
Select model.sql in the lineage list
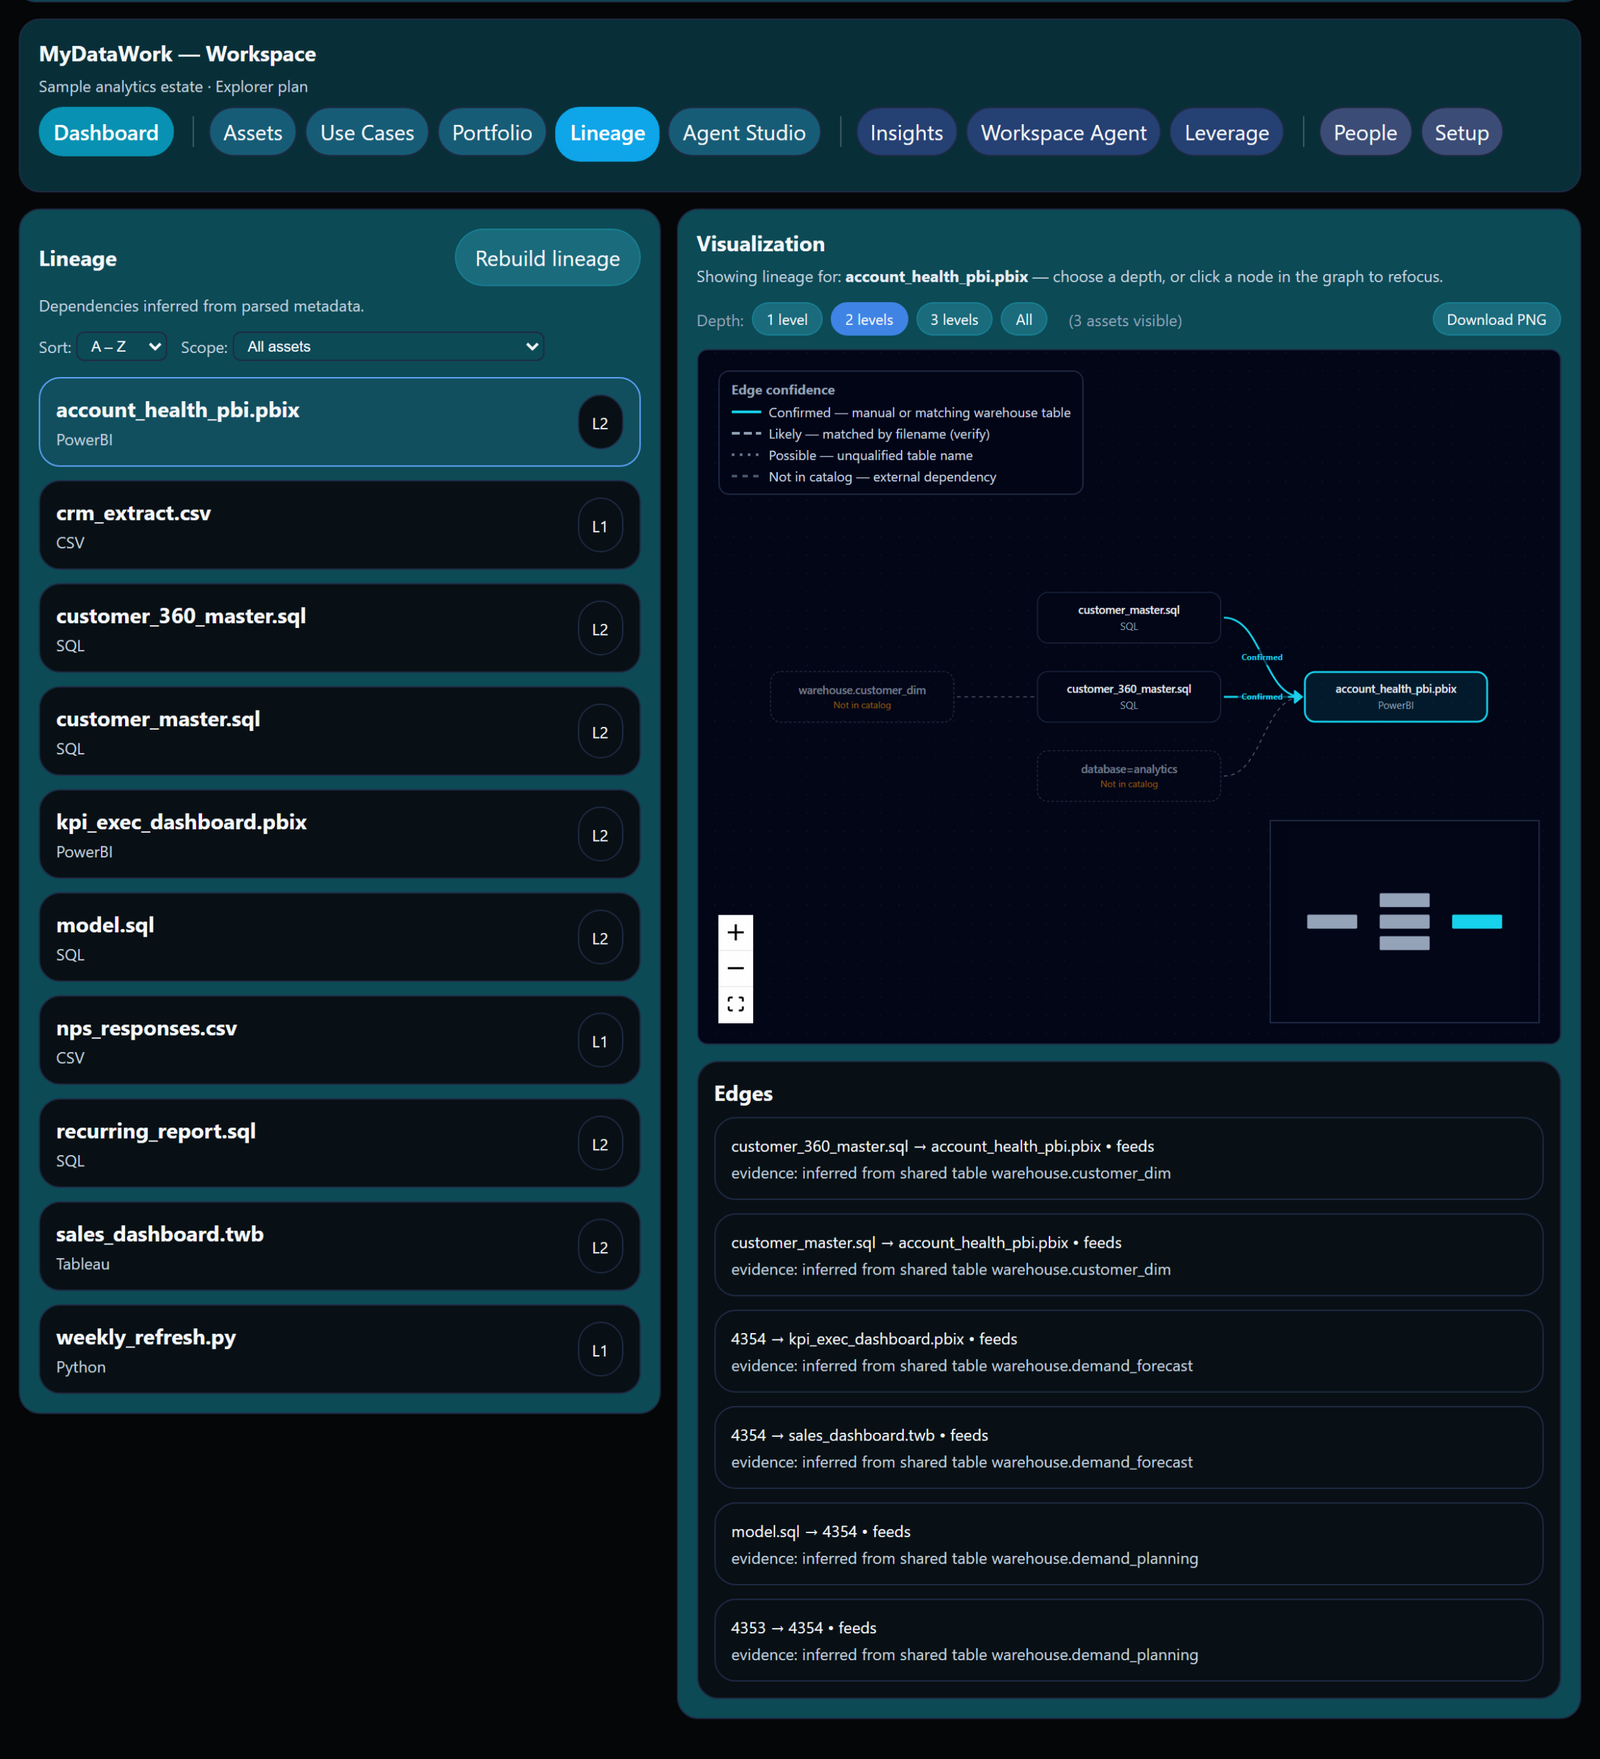click(x=339, y=937)
